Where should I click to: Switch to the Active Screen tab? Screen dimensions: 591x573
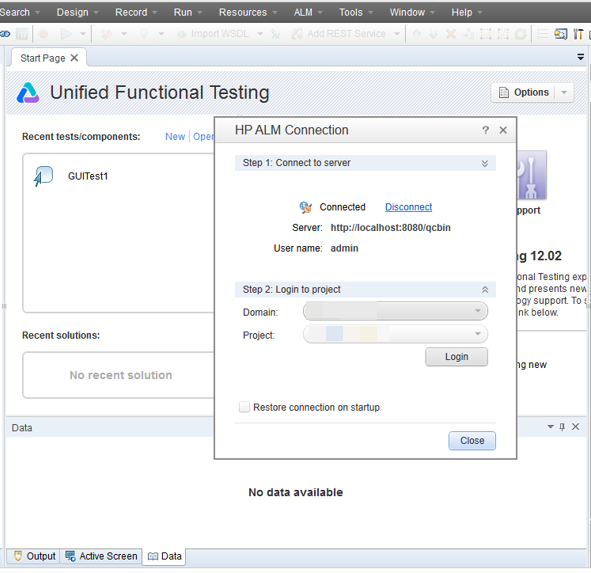click(x=101, y=556)
